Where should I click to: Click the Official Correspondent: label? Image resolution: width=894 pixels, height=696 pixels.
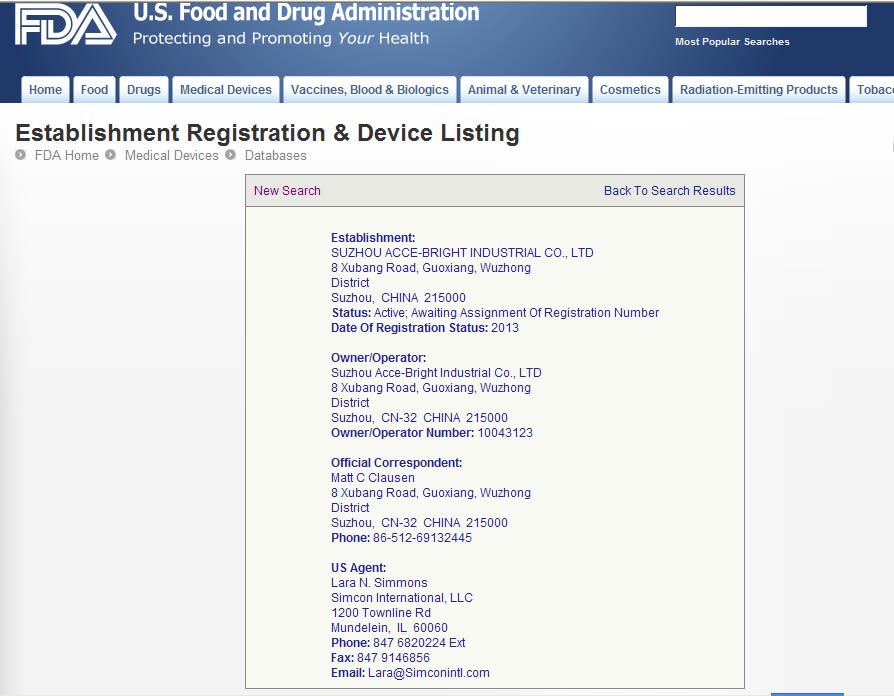click(396, 462)
